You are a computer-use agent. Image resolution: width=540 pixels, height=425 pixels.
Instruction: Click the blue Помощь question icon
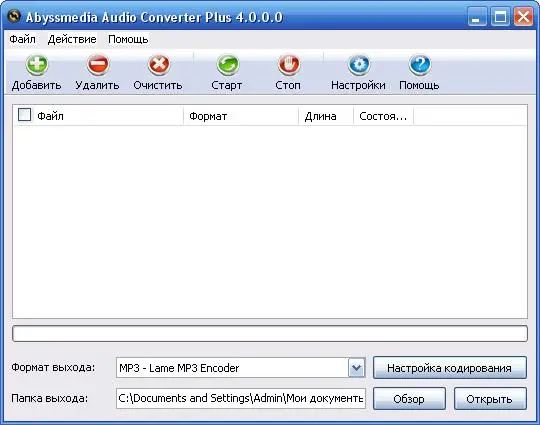pos(419,65)
